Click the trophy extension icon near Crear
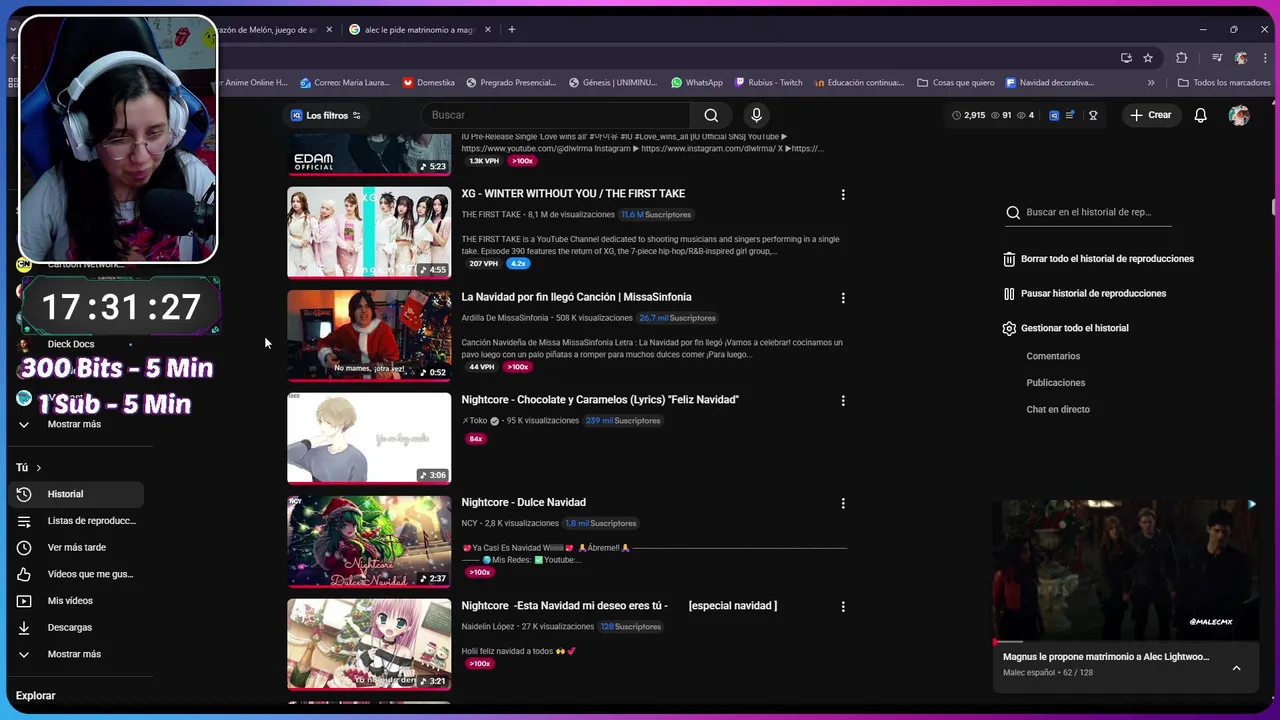This screenshot has width=1280, height=720. tap(1093, 115)
